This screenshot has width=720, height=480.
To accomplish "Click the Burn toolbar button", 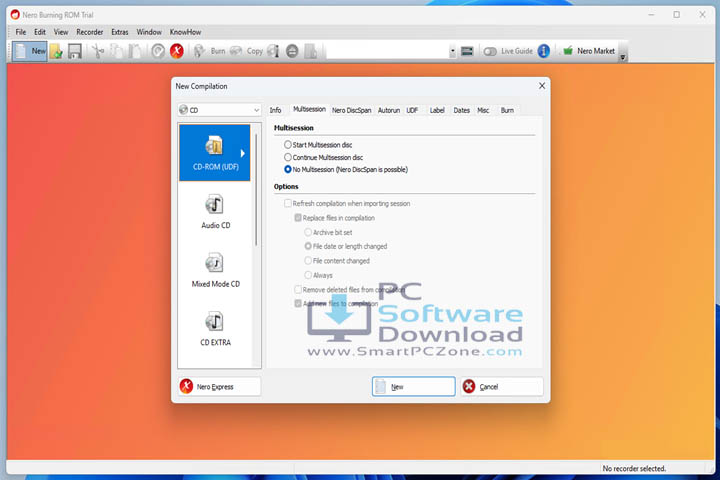I will coord(209,51).
